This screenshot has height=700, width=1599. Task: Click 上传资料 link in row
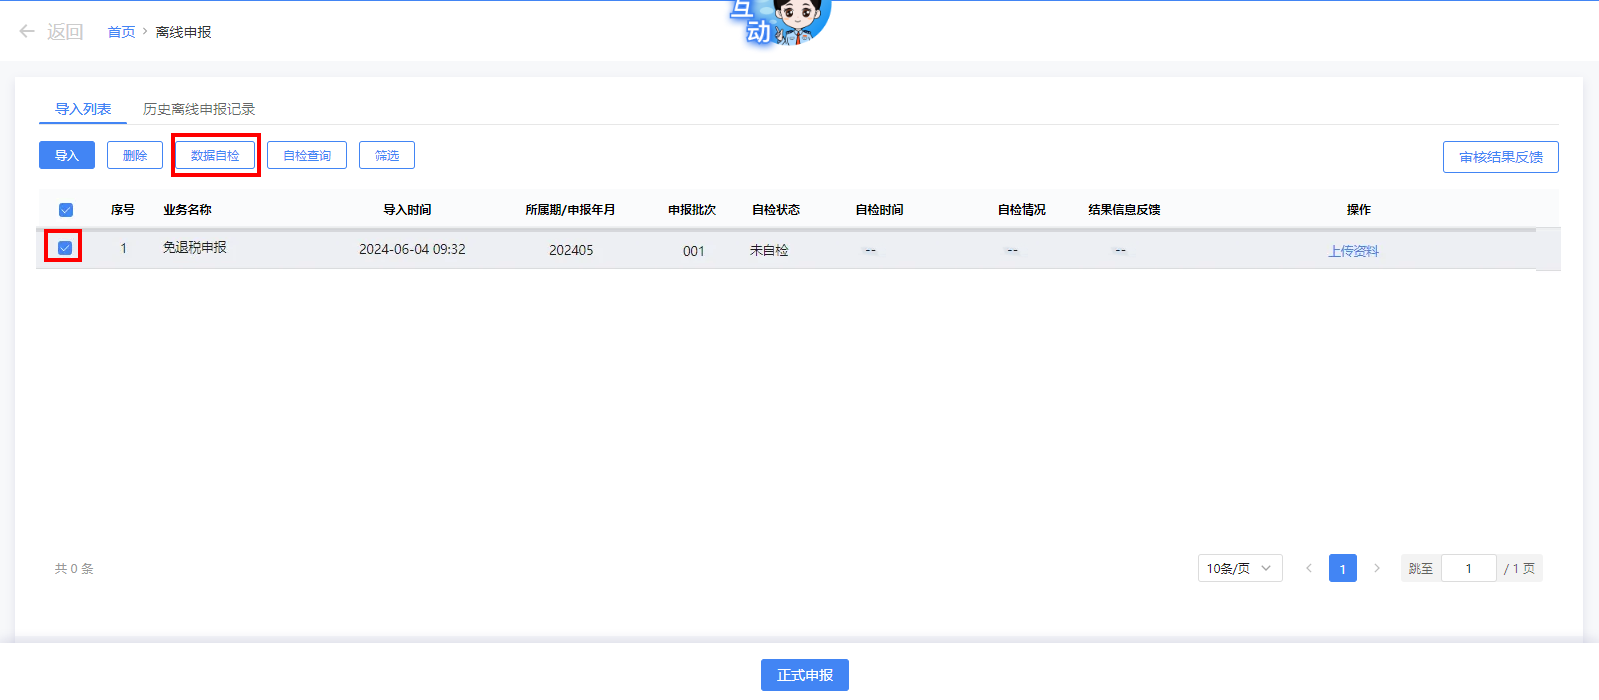click(1353, 251)
